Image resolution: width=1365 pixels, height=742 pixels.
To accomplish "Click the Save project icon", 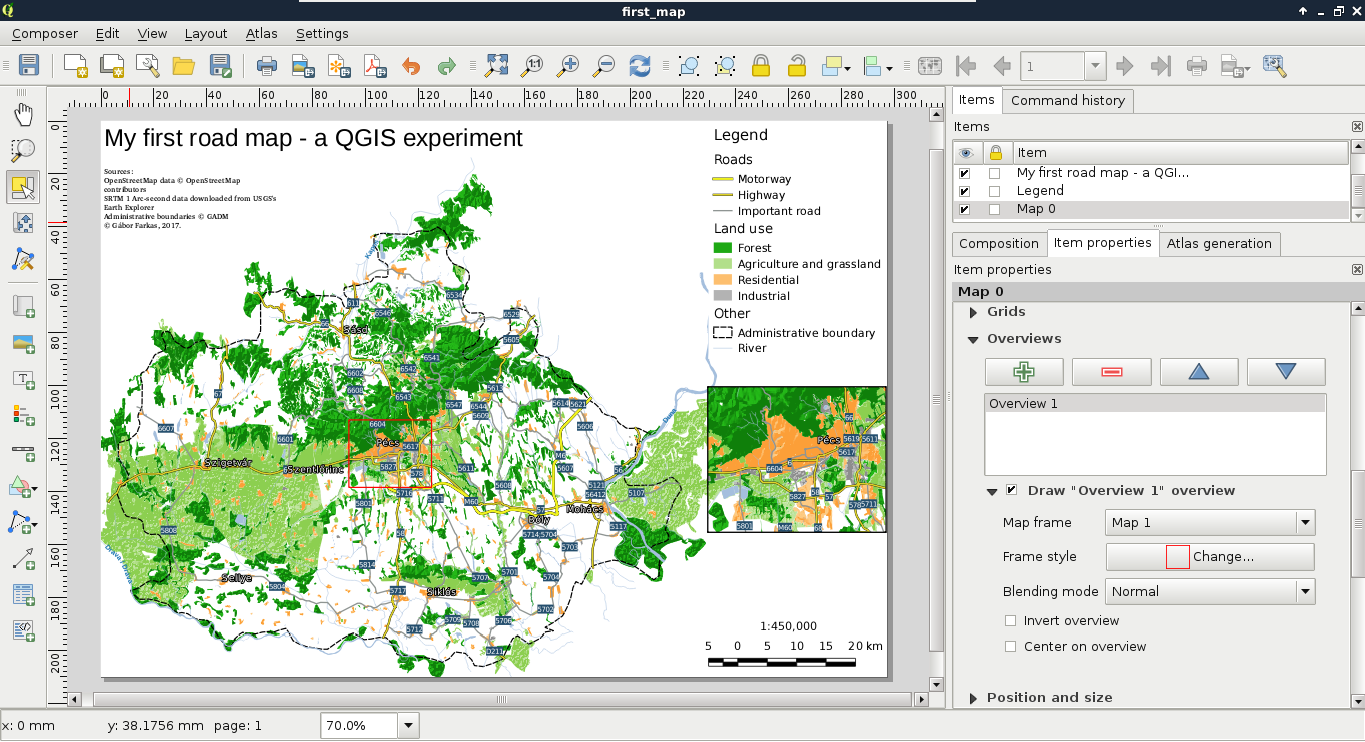I will point(29,66).
